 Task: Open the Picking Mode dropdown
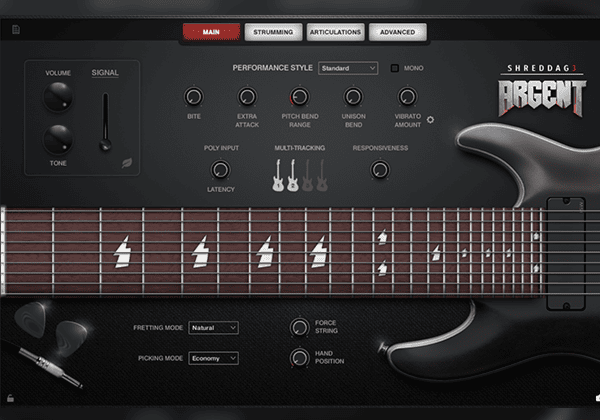coord(214,357)
